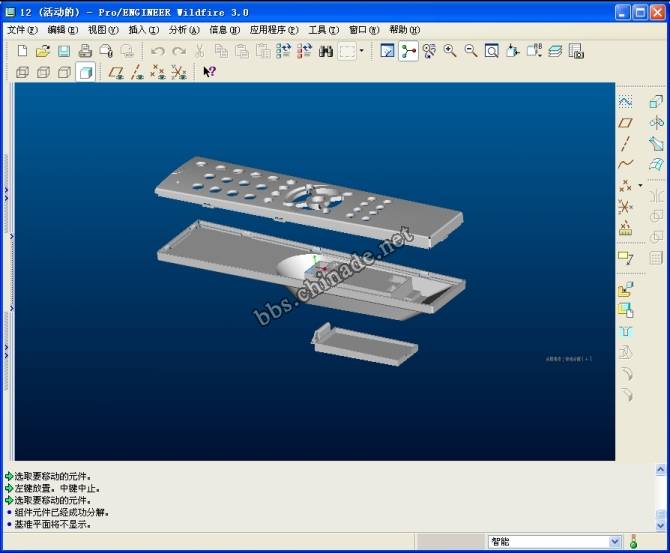Open the 帮助 (Help) menu
The width and height of the screenshot is (670, 553).
(404, 30)
